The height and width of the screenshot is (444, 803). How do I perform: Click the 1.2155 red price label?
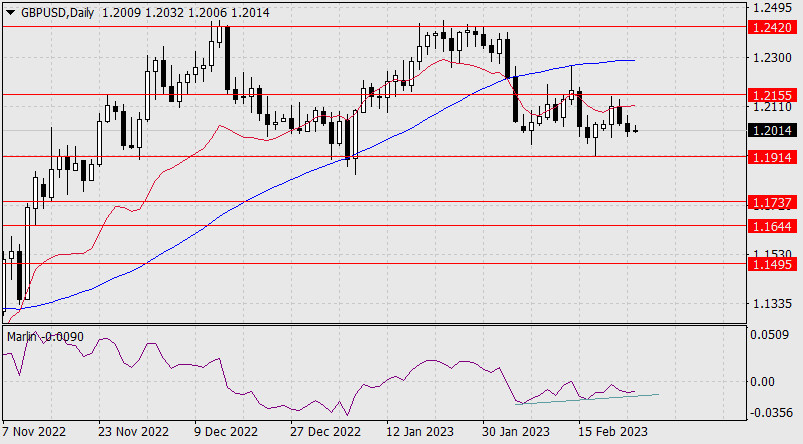point(772,95)
